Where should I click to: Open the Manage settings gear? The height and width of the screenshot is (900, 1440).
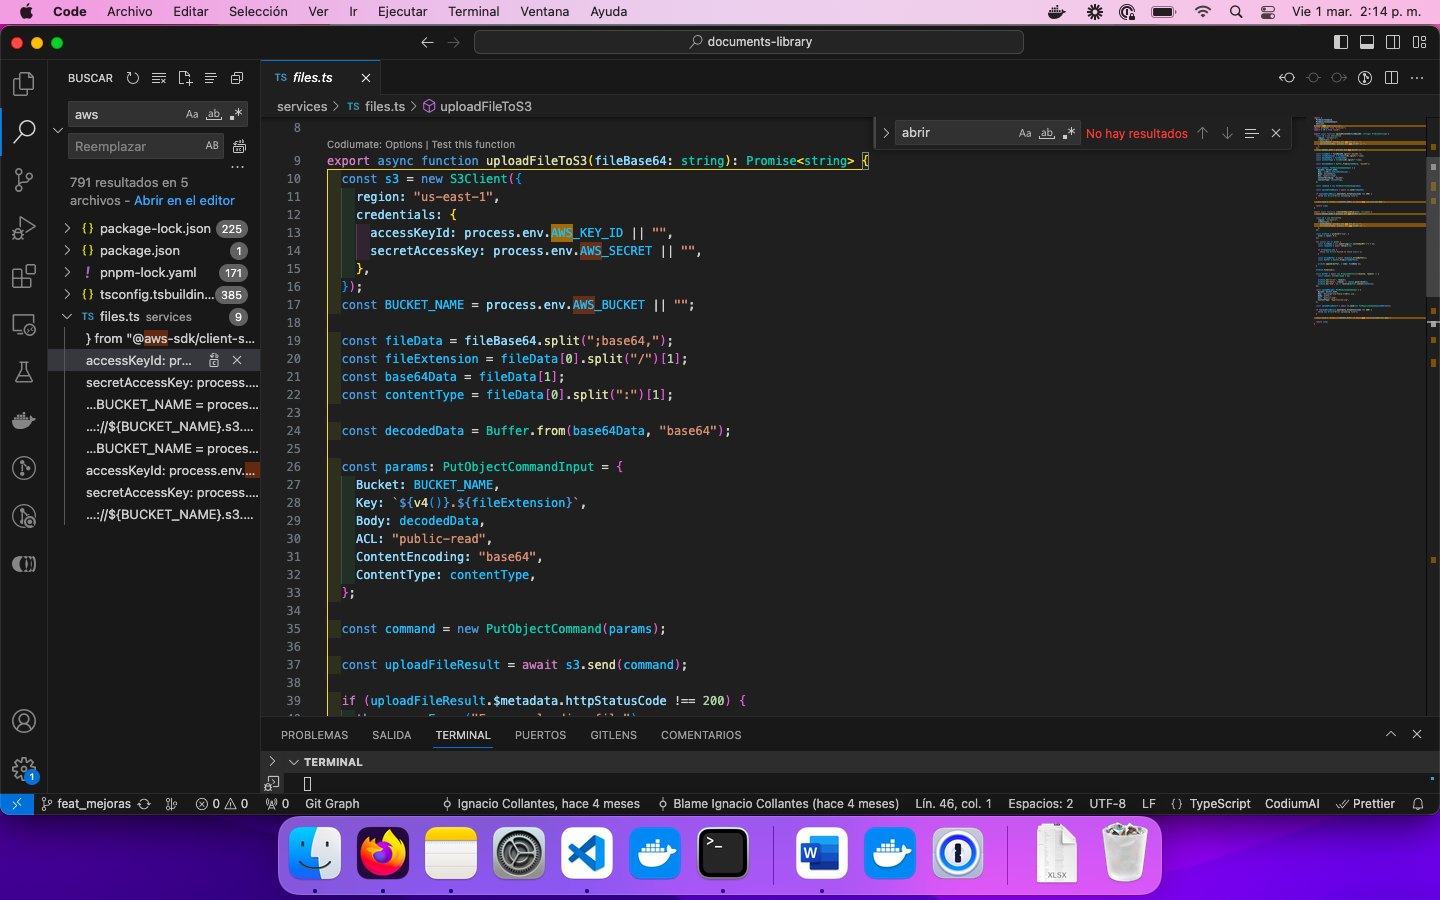tap(24, 769)
